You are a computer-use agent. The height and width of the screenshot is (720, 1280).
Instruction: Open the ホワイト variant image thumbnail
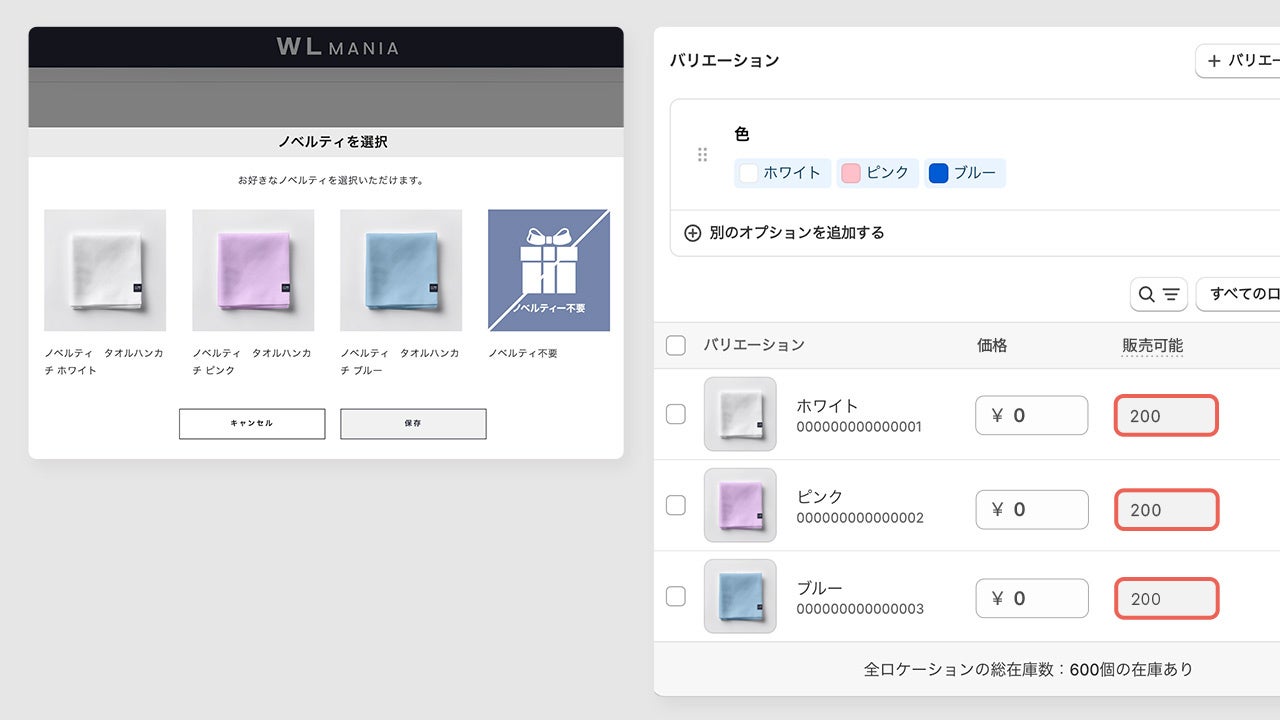(x=740, y=414)
